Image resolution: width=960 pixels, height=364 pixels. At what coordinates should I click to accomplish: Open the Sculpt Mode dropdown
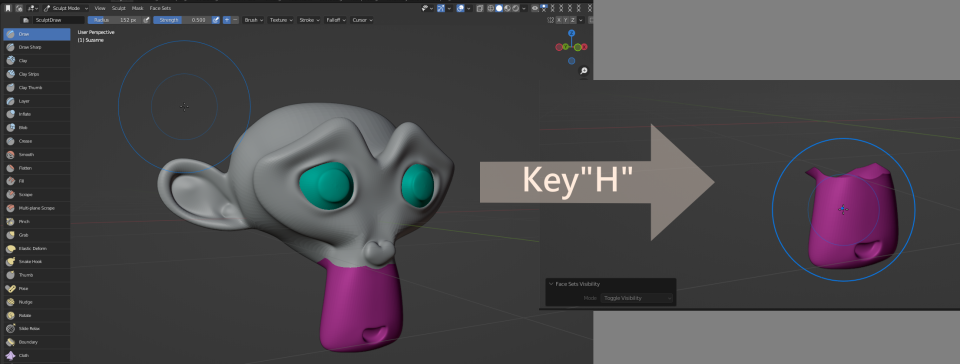pos(66,9)
